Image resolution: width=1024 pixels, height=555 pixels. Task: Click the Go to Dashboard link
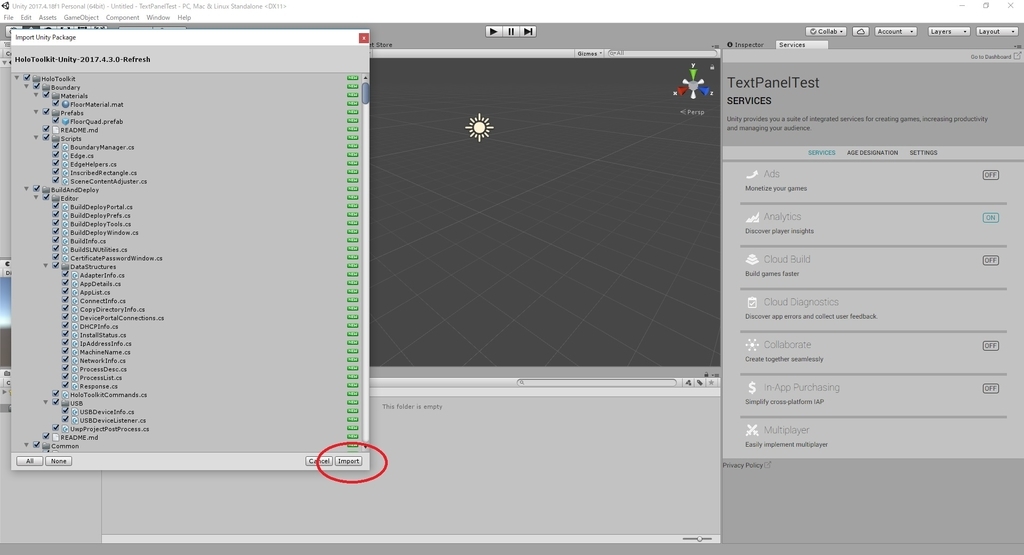990,57
